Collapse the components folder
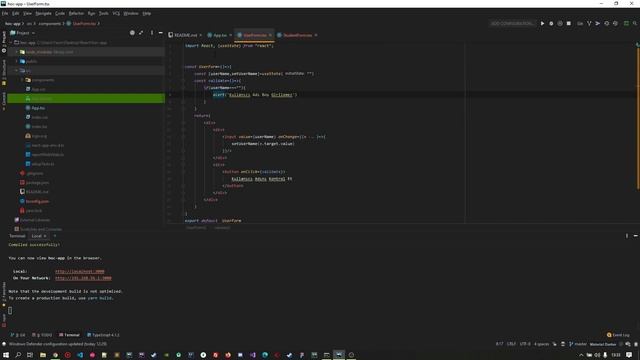 [22, 80]
